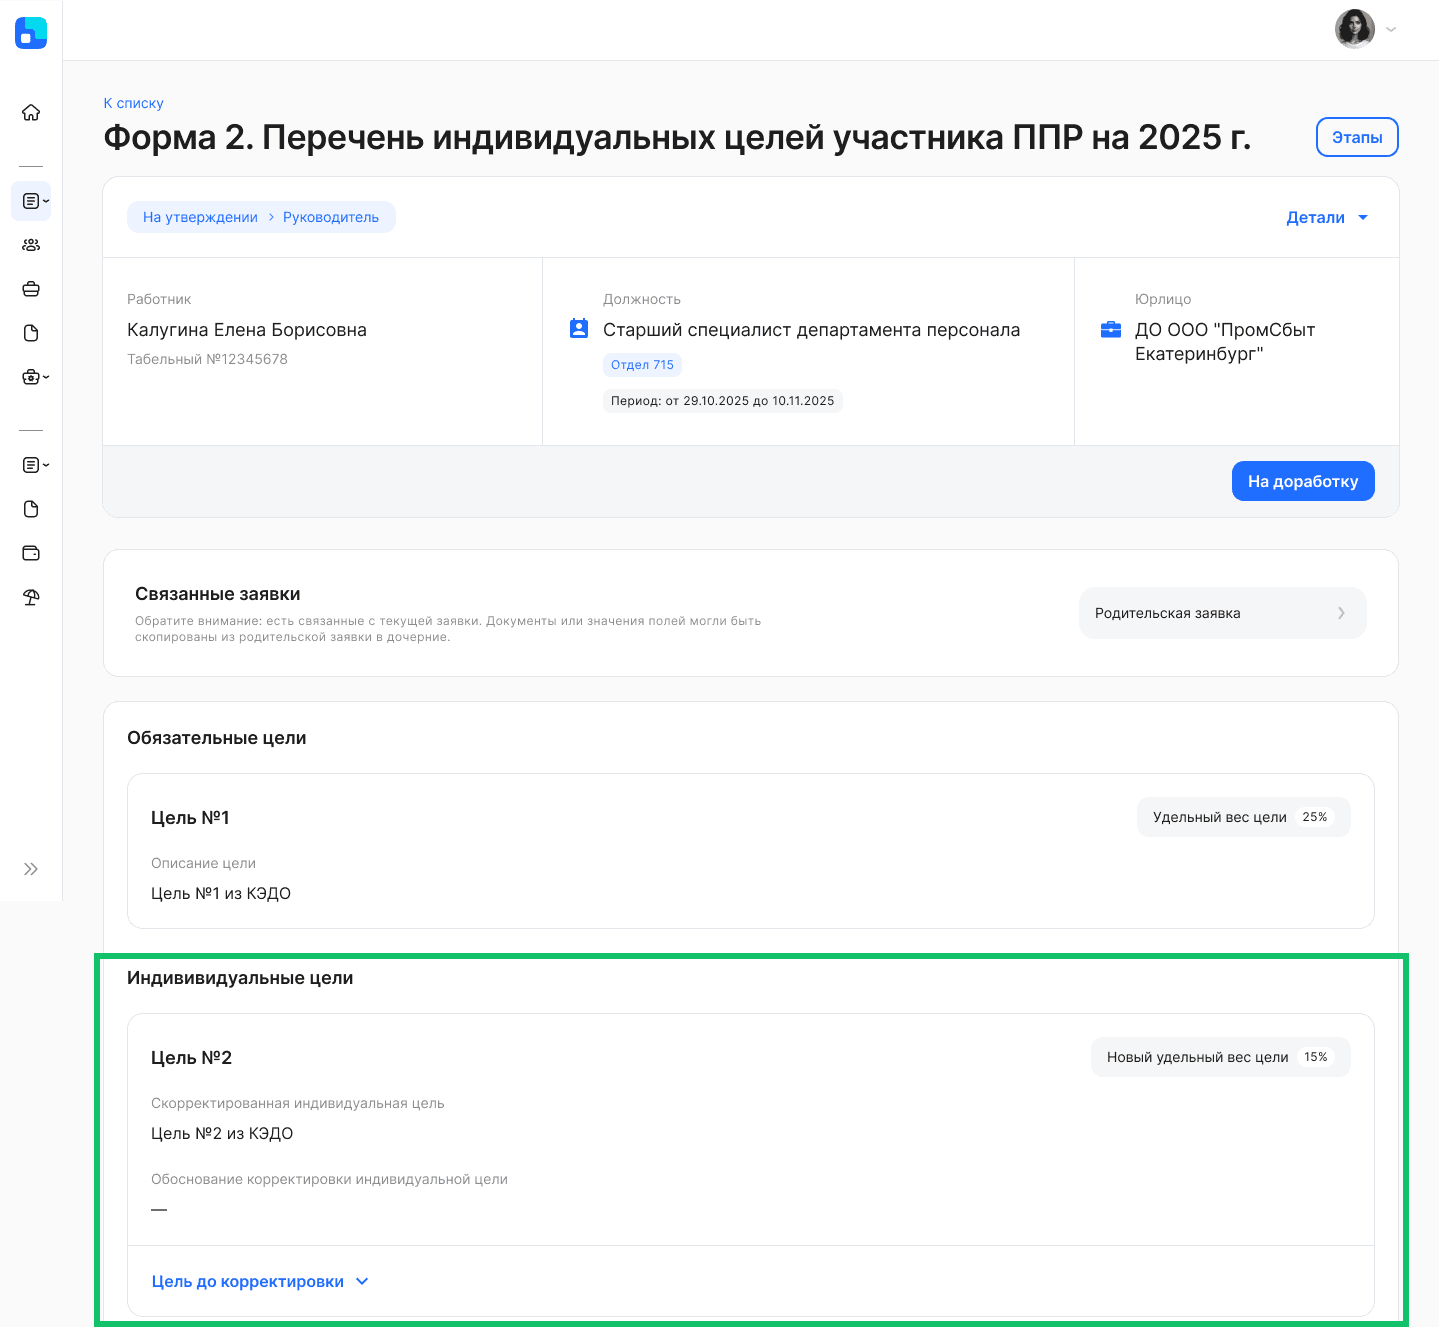Open the home page icon in sidebar
Image resolution: width=1439 pixels, height=1327 pixels.
31,112
